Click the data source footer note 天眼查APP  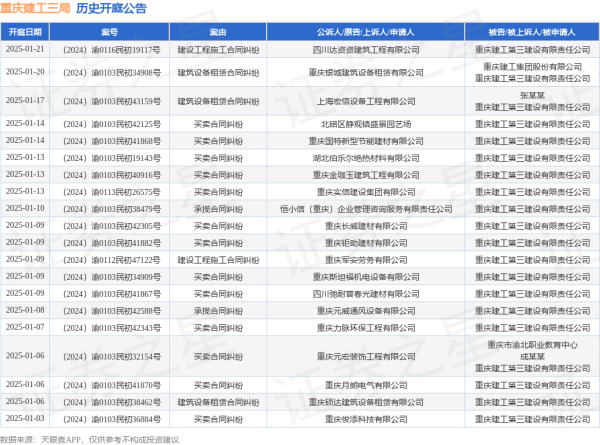(60, 440)
